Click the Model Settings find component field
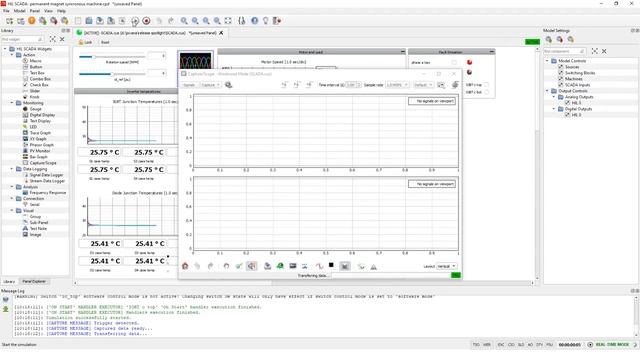The width and height of the screenshot is (640, 360). click(x=565, y=51)
